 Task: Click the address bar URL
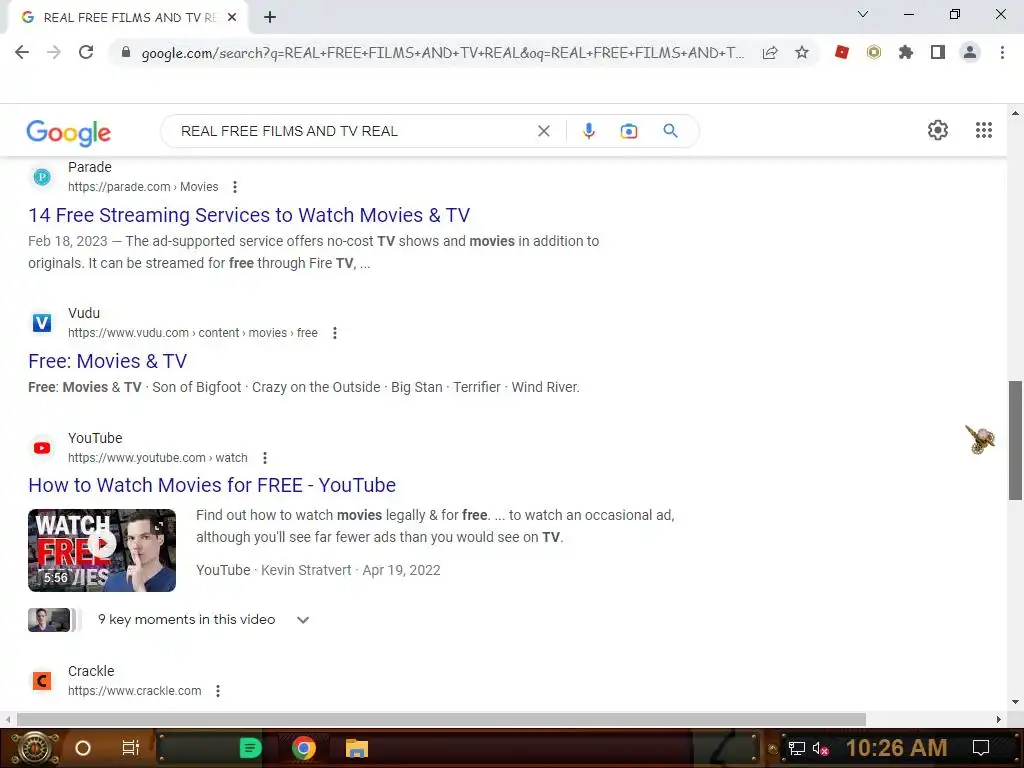(x=442, y=53)
